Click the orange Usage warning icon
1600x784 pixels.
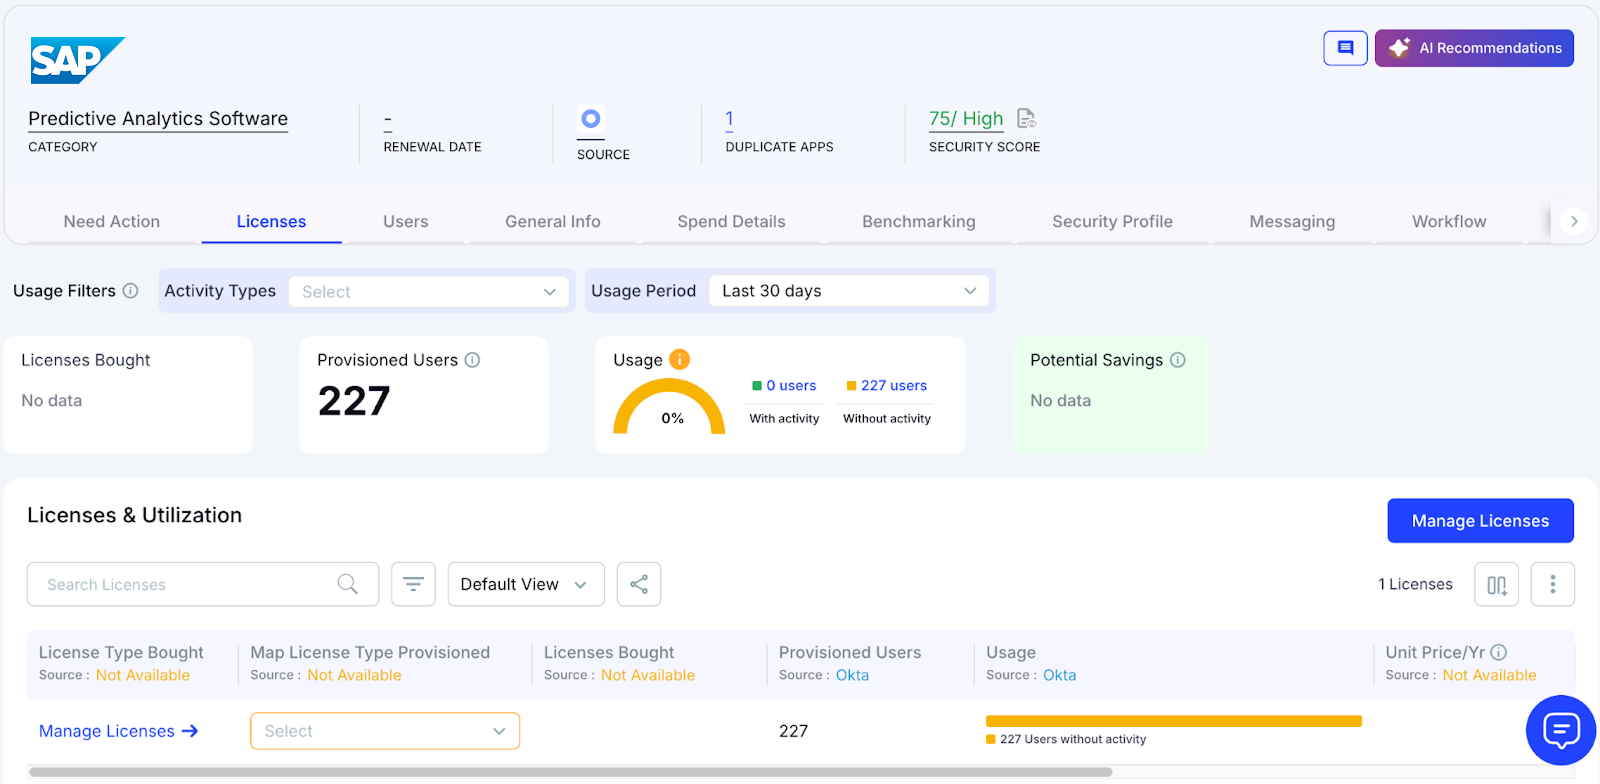(680, 359)
